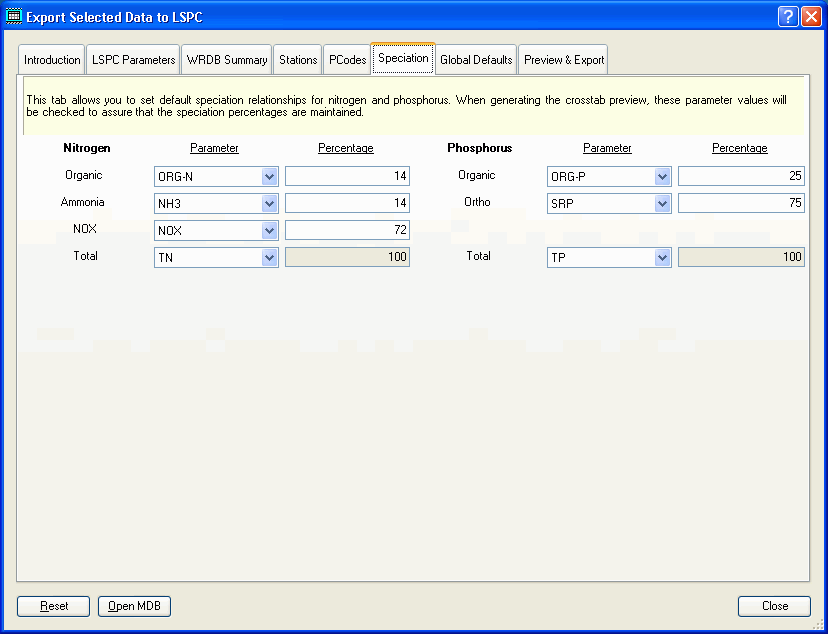The width and height of the screenshot is (828, 634).
Task: Click the Open MDB button
Action: tap(134, 606)
